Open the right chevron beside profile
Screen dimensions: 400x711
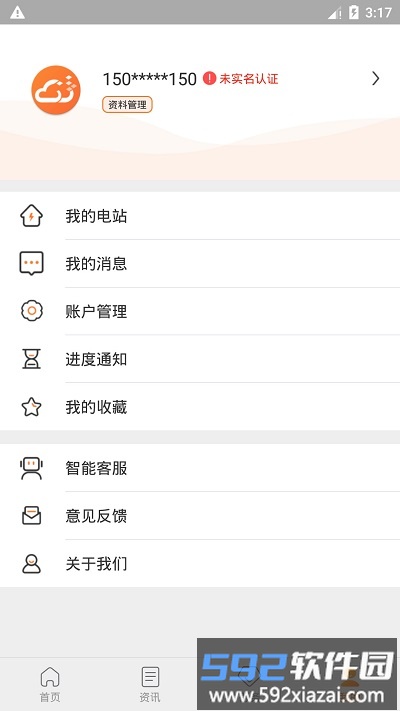376,78
